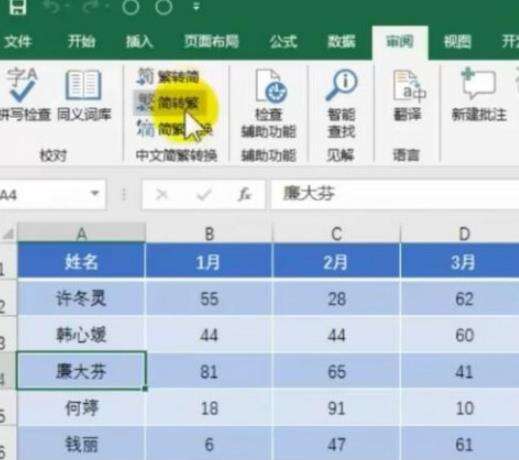Select cell with name 韩心媛
This screenshot has height=460, width=519.
(x=82, y=334)
